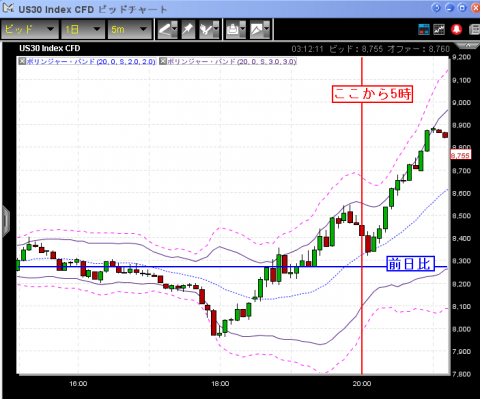Open the 5m timeframe dropdown
480x399 pixels.
pos(129,29)
